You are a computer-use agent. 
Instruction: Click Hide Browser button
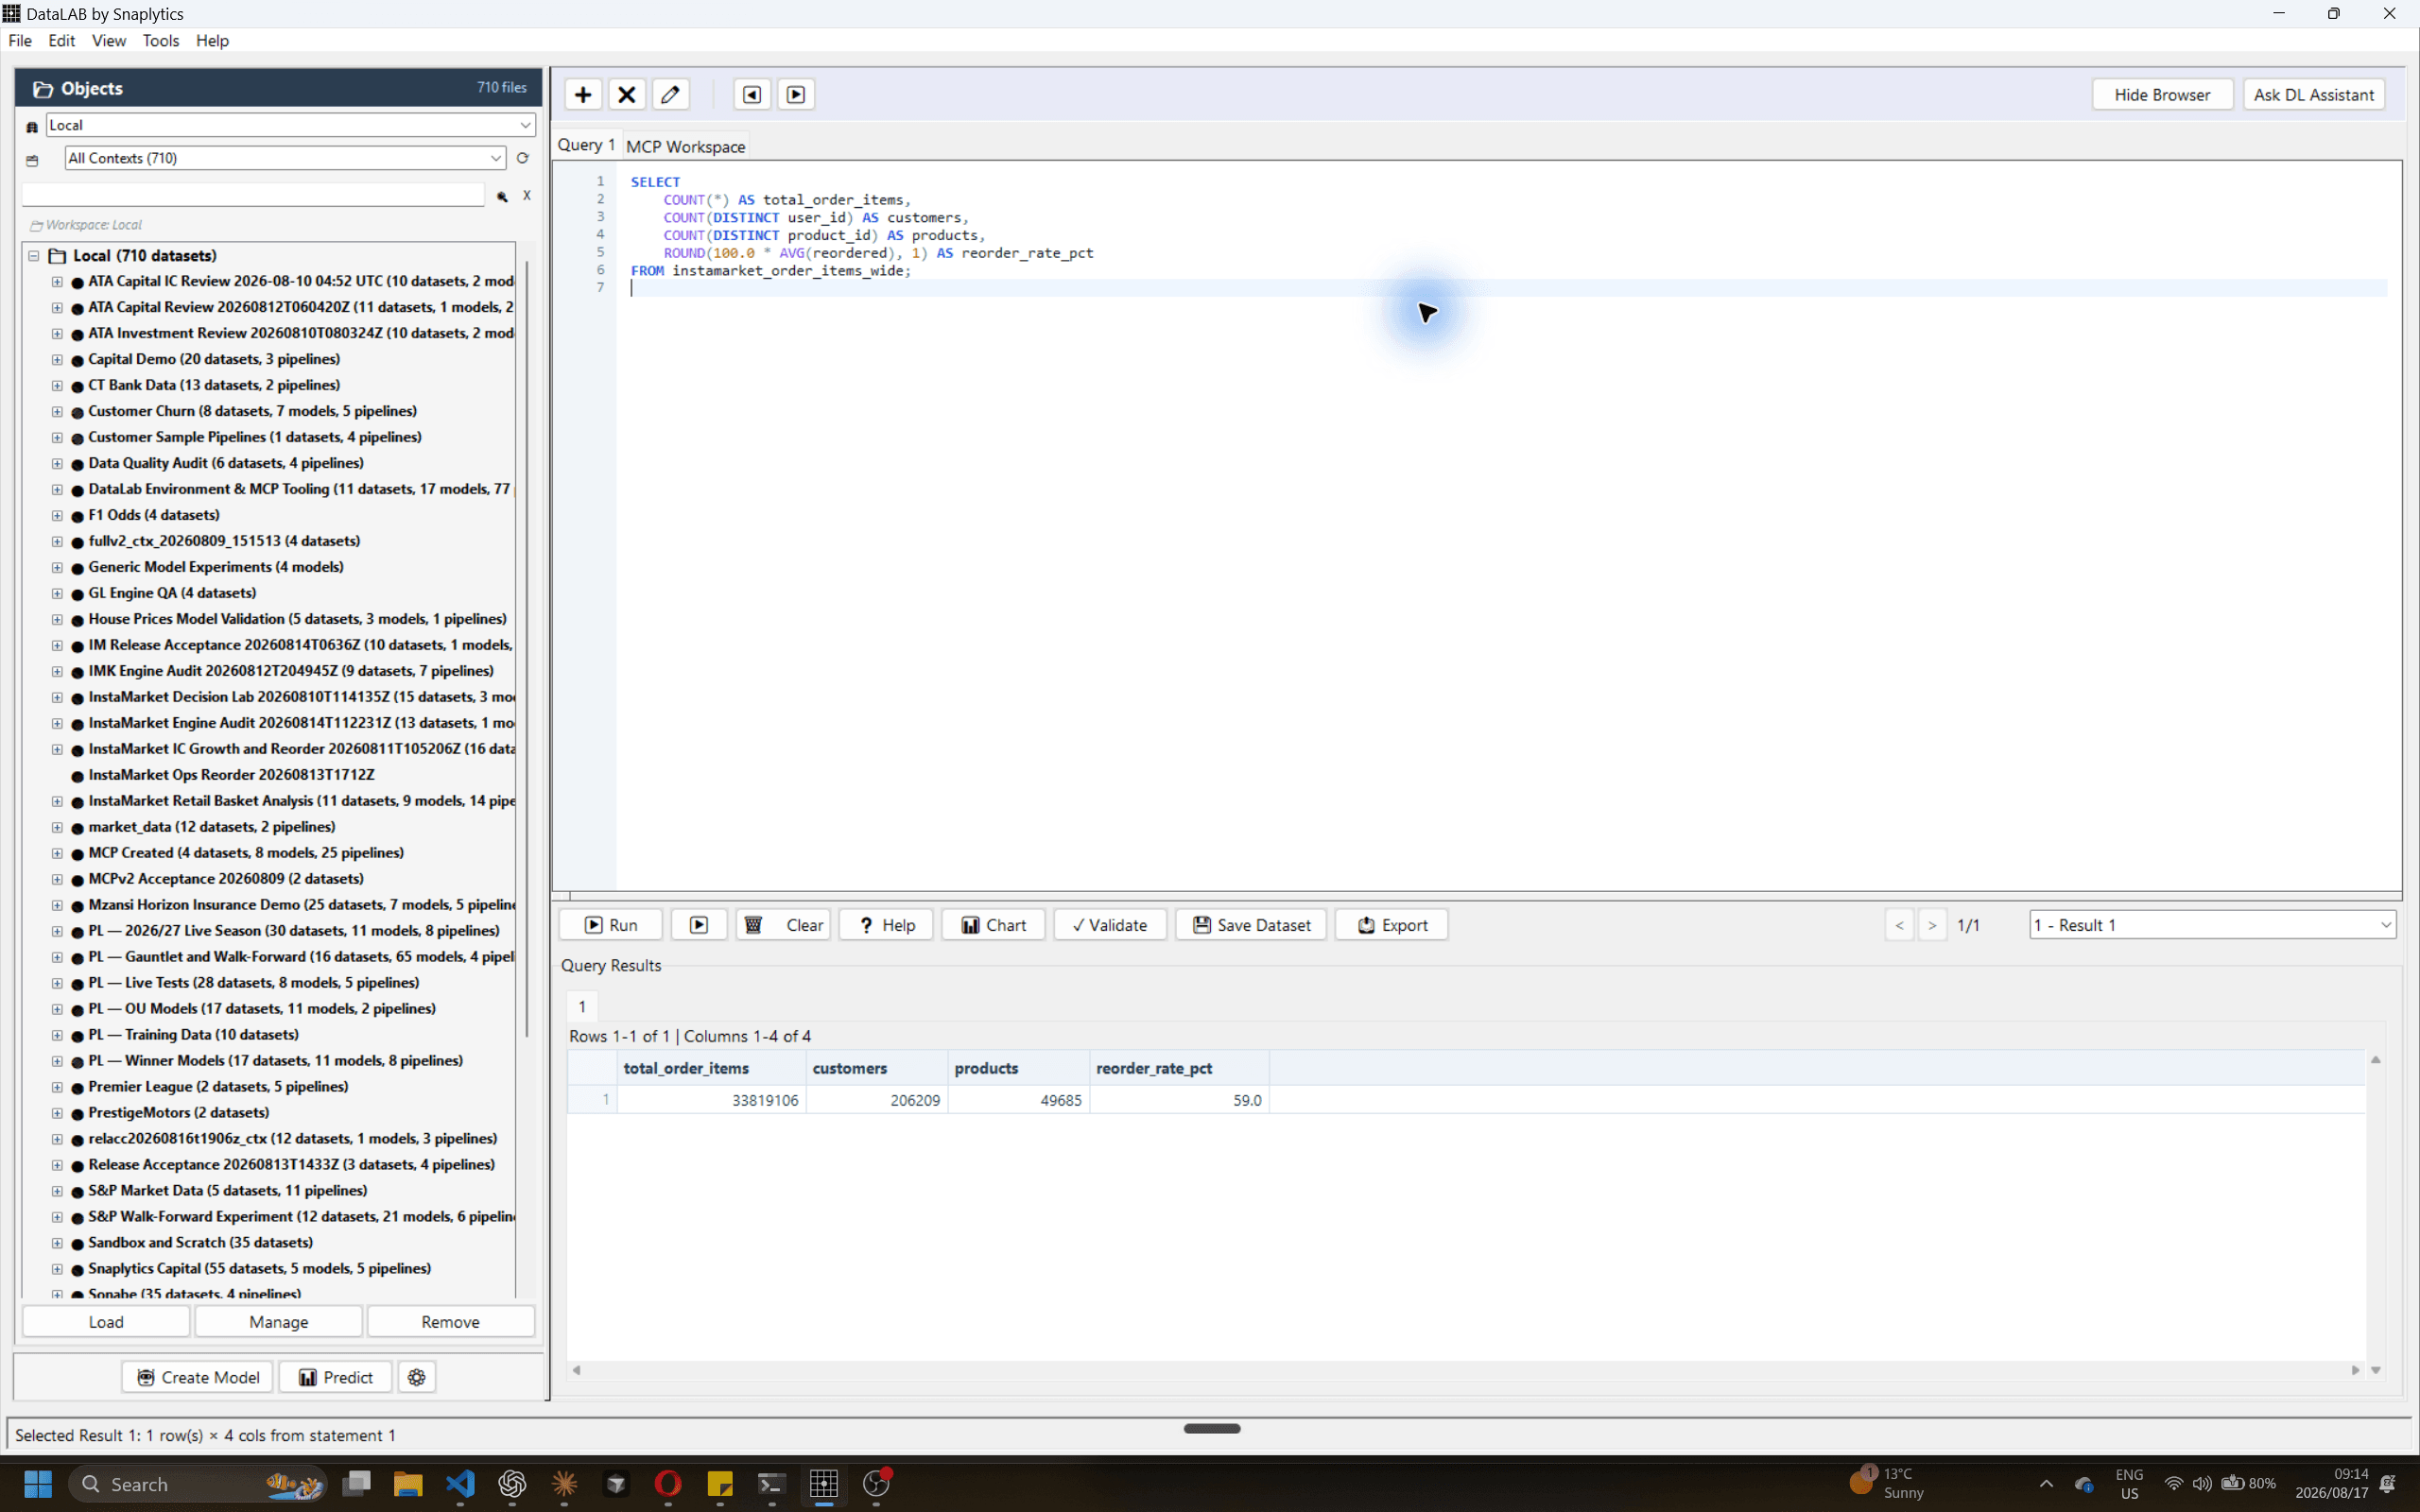click(x=2162, y=95)
